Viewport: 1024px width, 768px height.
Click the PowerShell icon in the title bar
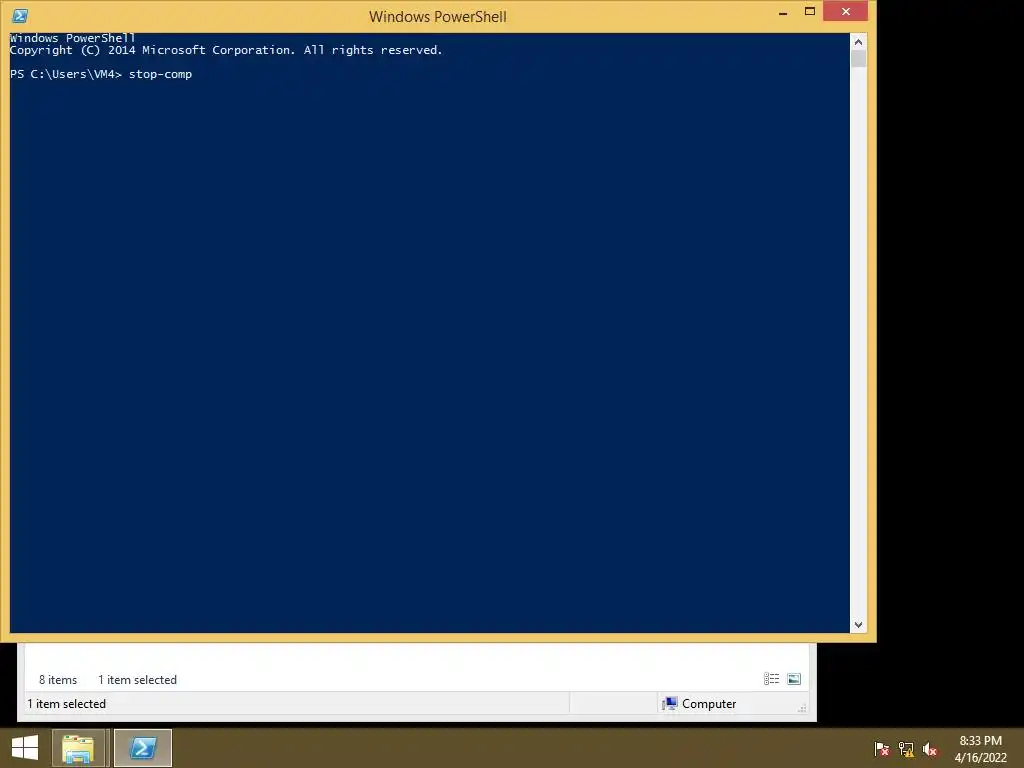[x=20, y=16]
